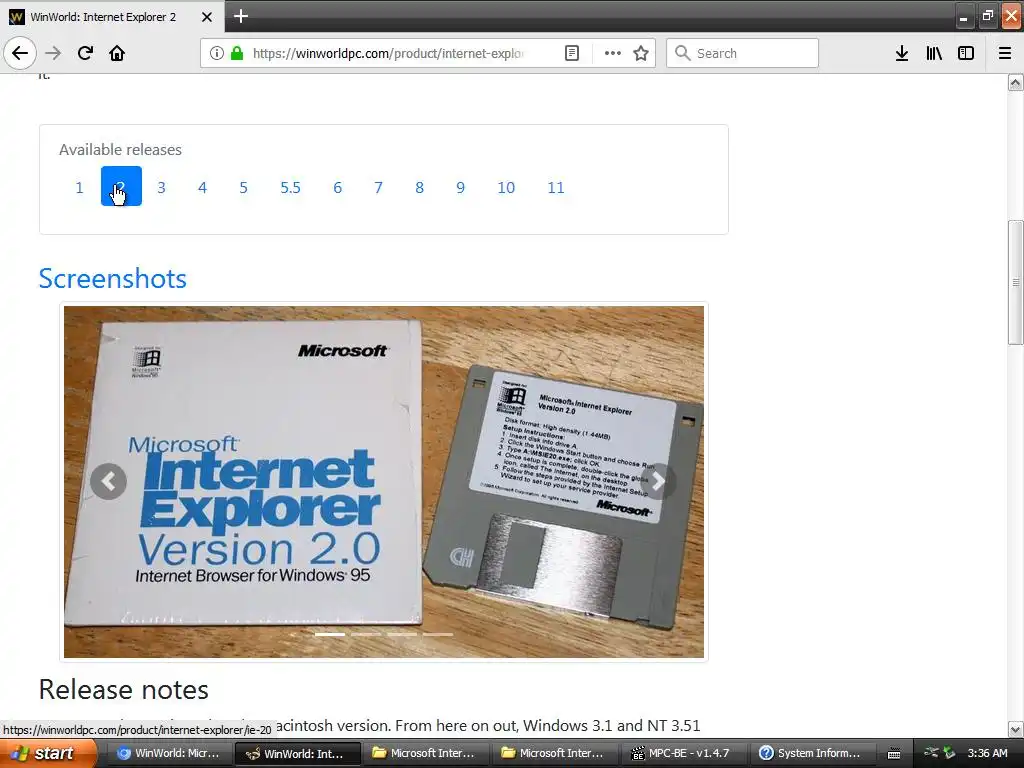
Task: Click the green secure connection padlock
Action: [237, 53]
